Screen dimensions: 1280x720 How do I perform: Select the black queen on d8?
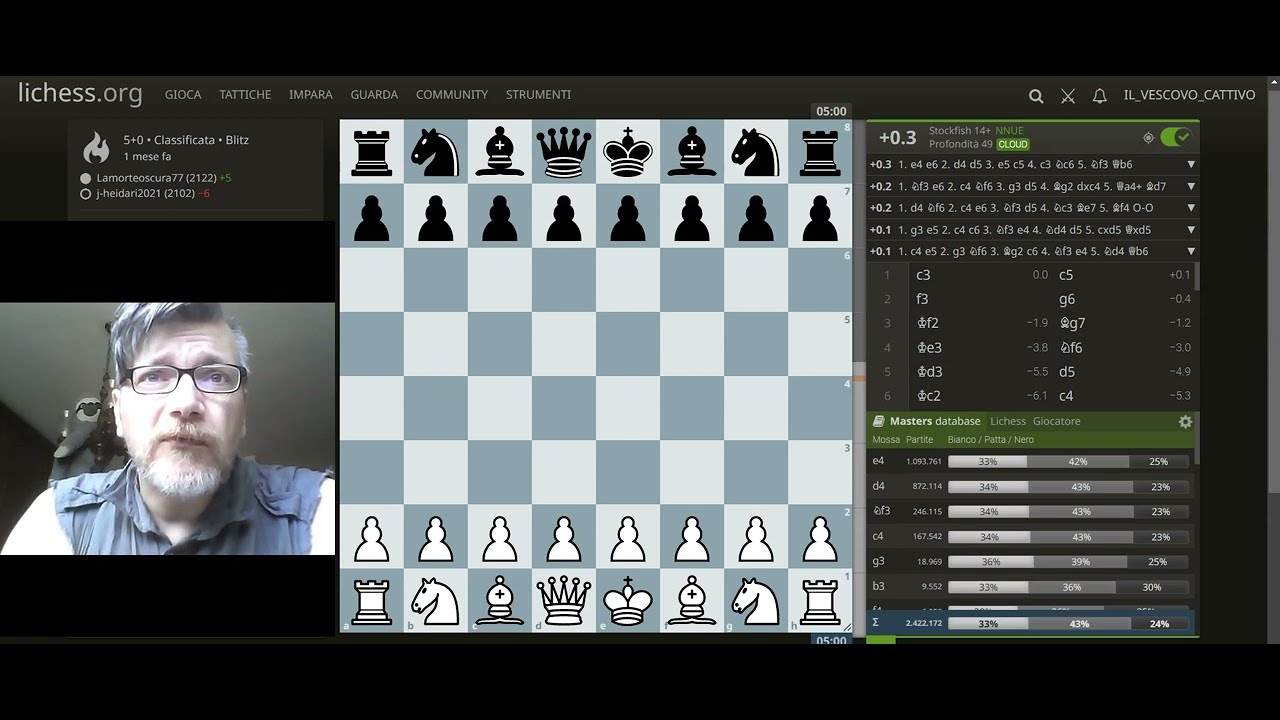point(564,152)
